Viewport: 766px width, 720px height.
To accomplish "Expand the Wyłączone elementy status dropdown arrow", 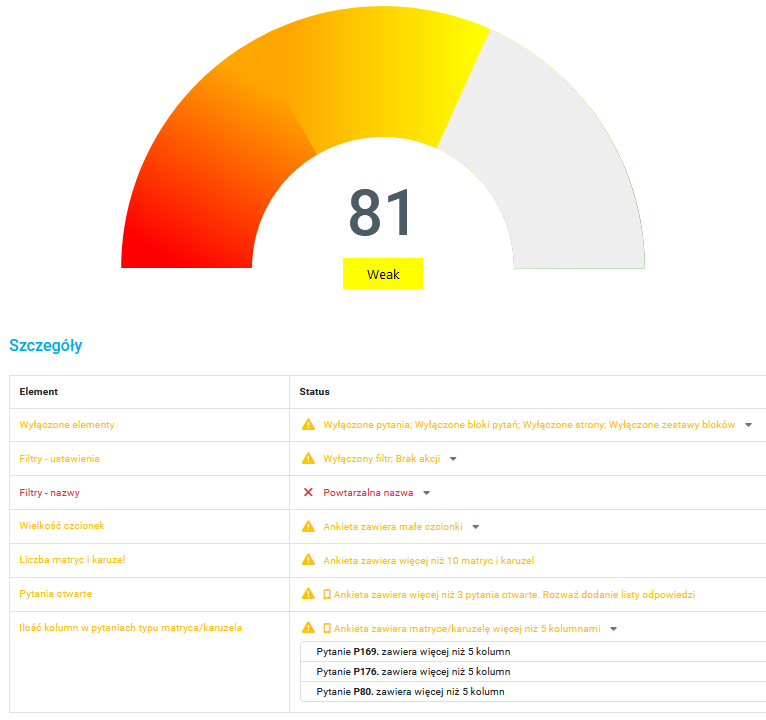I will [x=748, y=425].
